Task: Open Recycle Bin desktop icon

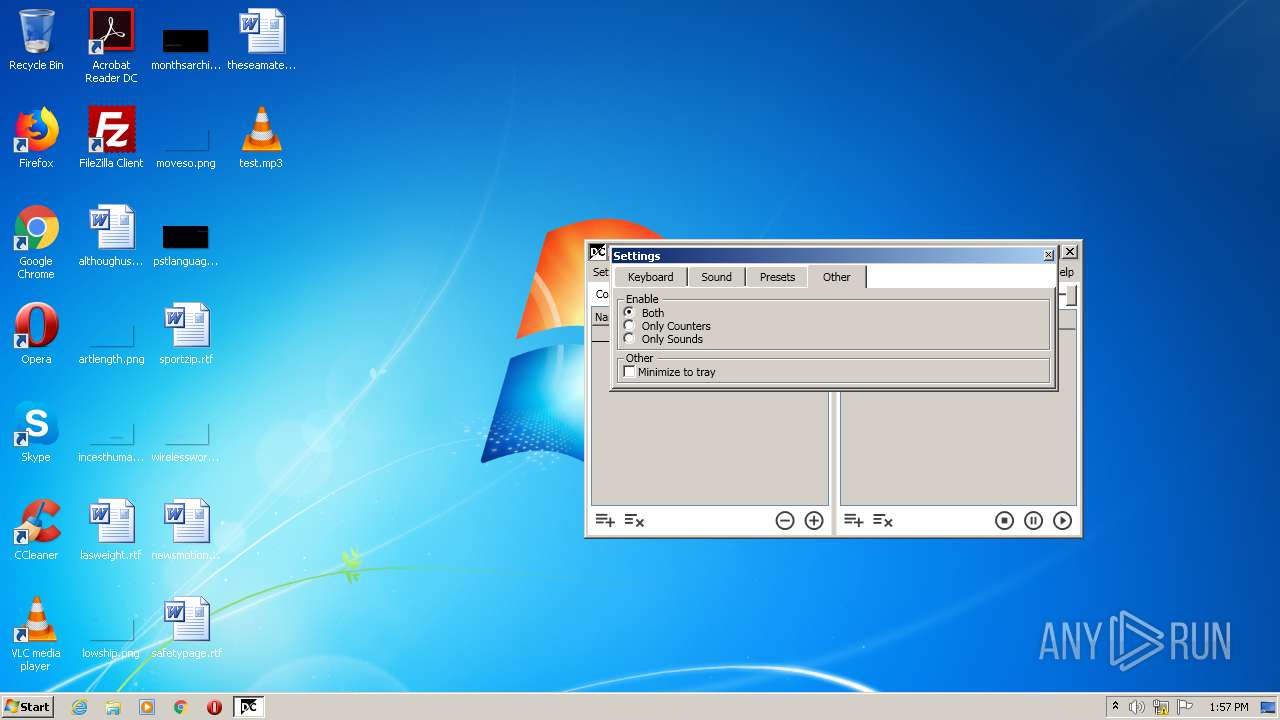Action: (x=36, y=40)
